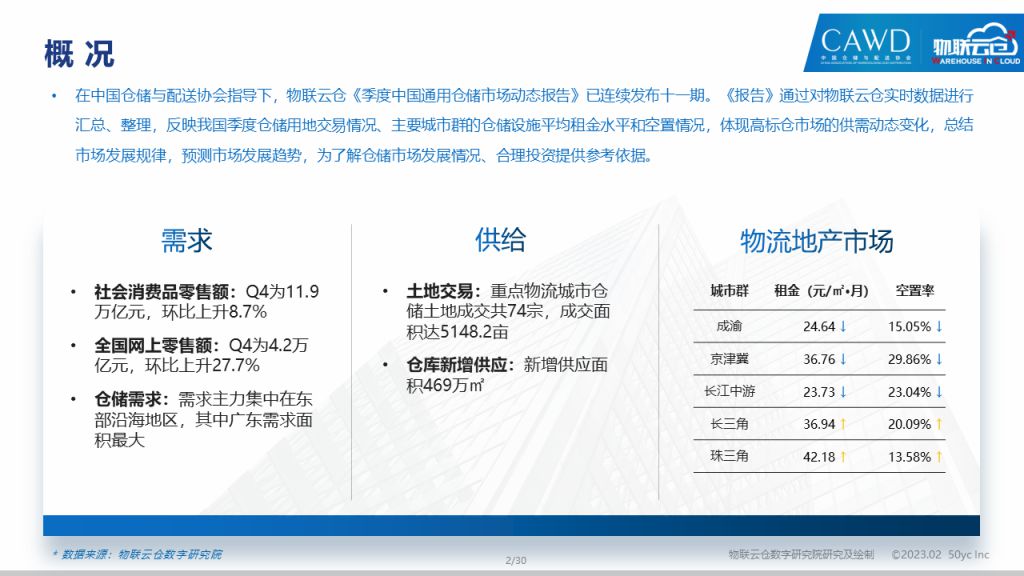Click the 物联云仓数字研究院研究及绘制 footer credit
The width and height of the screenshot is (1024, 576).
pyautogui.click(x=801, y=554)
